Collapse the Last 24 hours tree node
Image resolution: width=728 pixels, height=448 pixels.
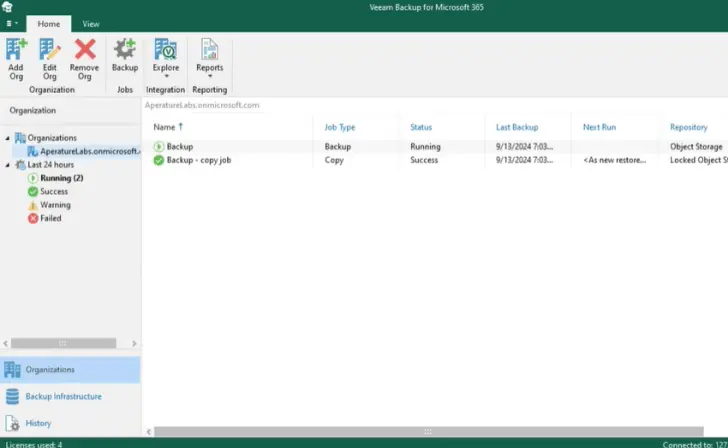[8, 165]
